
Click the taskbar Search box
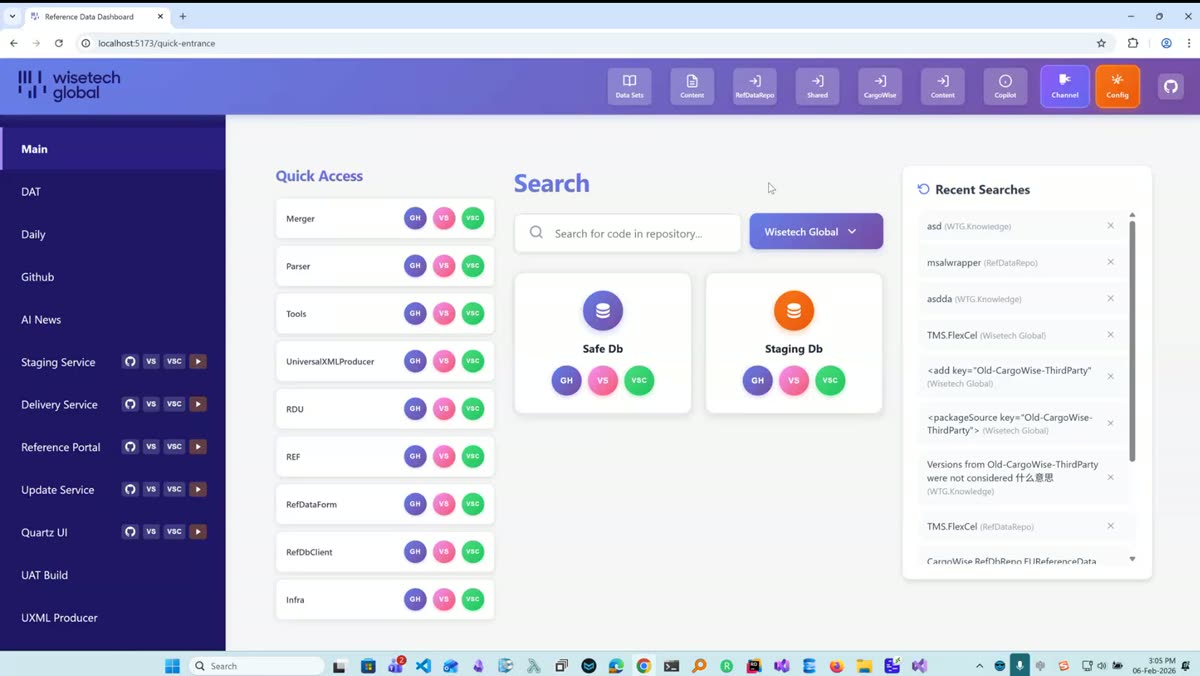point(258,666)
